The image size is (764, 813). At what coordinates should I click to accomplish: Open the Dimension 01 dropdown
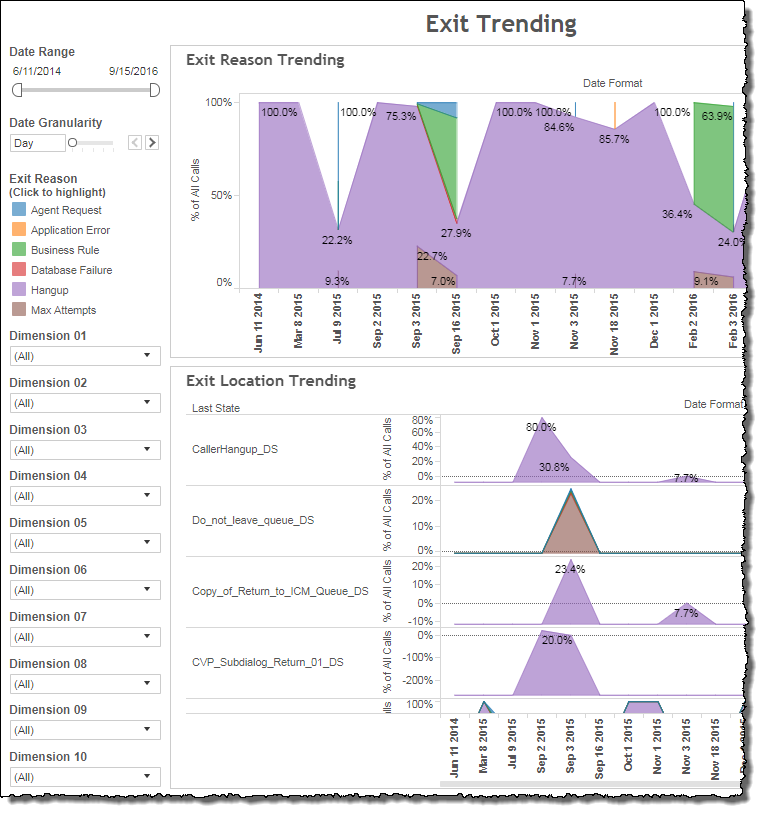pos(84,355)
